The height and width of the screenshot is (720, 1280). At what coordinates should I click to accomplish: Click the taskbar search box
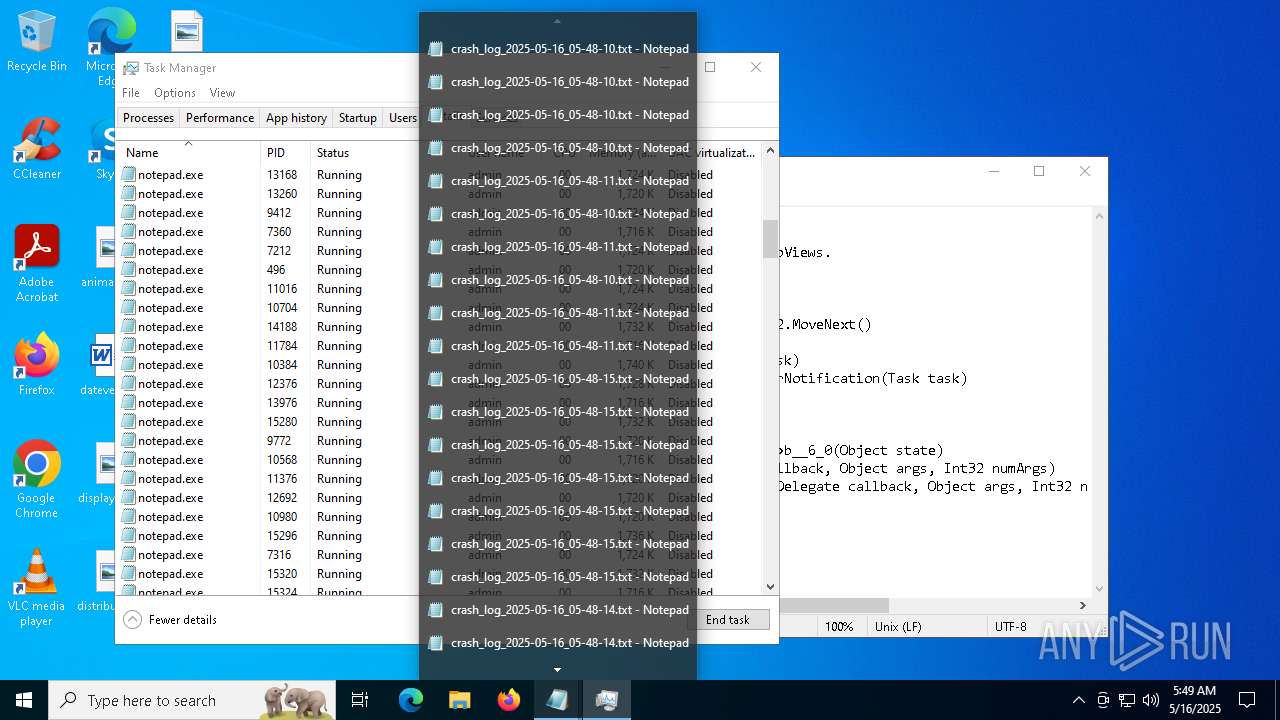point(193,700)
